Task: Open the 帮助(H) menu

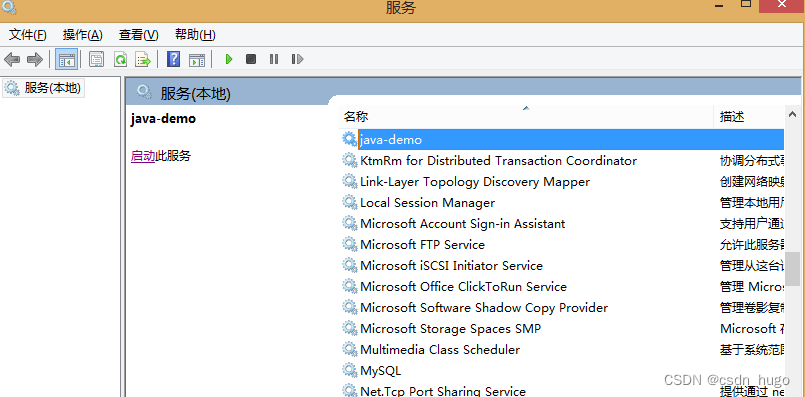Action: pos(195,35)
